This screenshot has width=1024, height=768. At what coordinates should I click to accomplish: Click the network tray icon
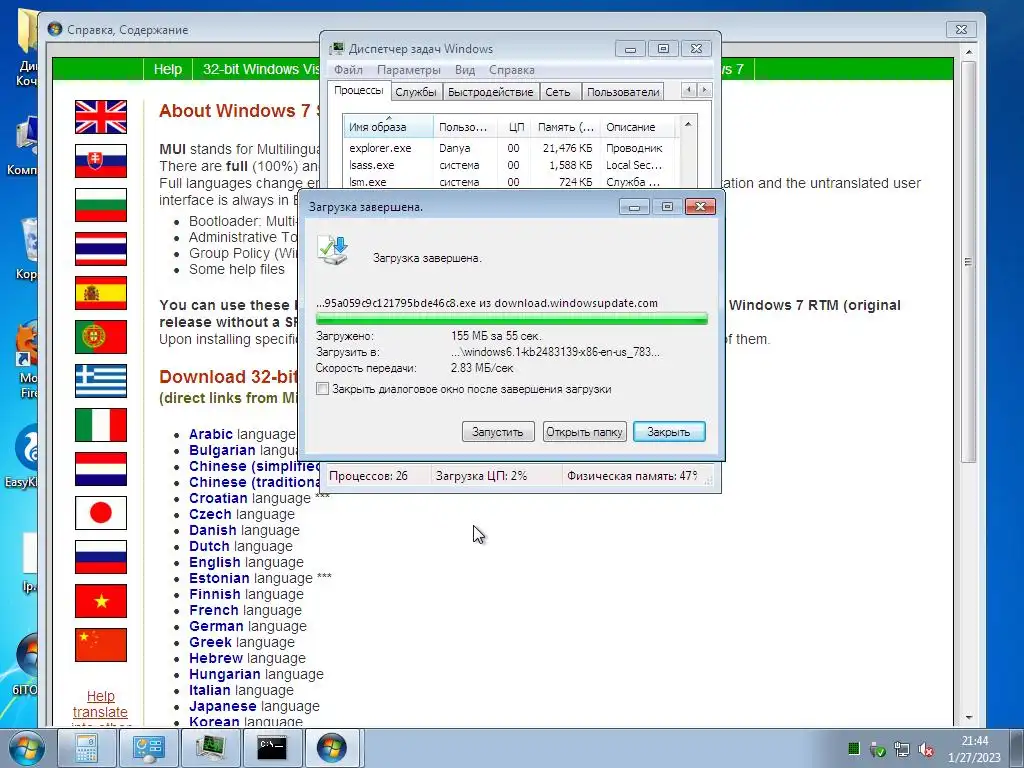(902, 750)
